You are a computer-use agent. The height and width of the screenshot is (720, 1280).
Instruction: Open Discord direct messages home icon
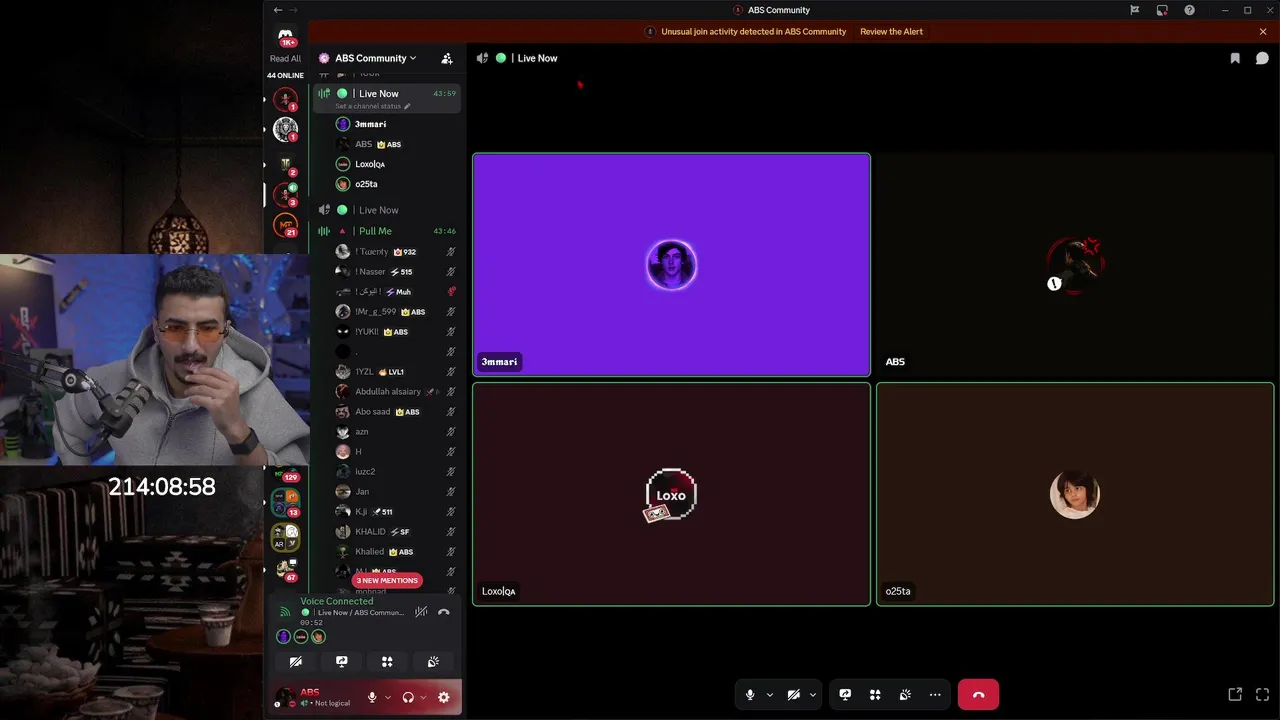click(x=286, y=36)
